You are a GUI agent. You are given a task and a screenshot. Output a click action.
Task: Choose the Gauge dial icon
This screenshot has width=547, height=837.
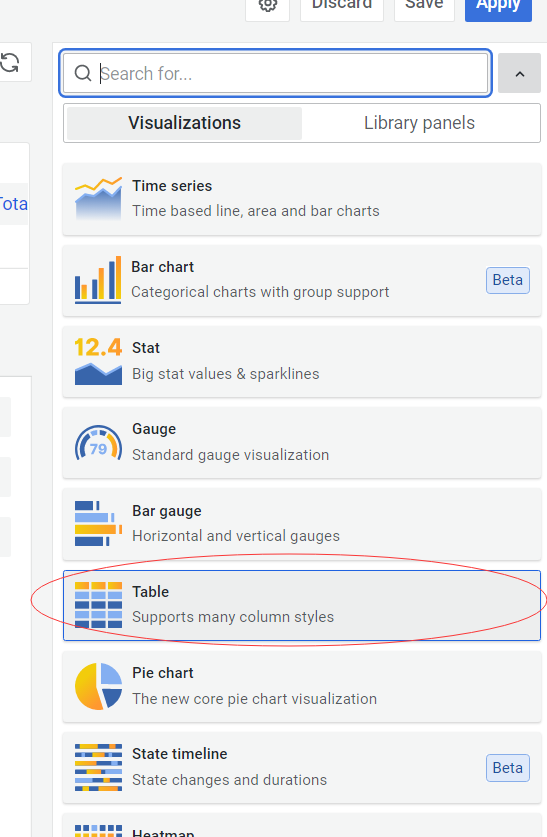(98, 442)
